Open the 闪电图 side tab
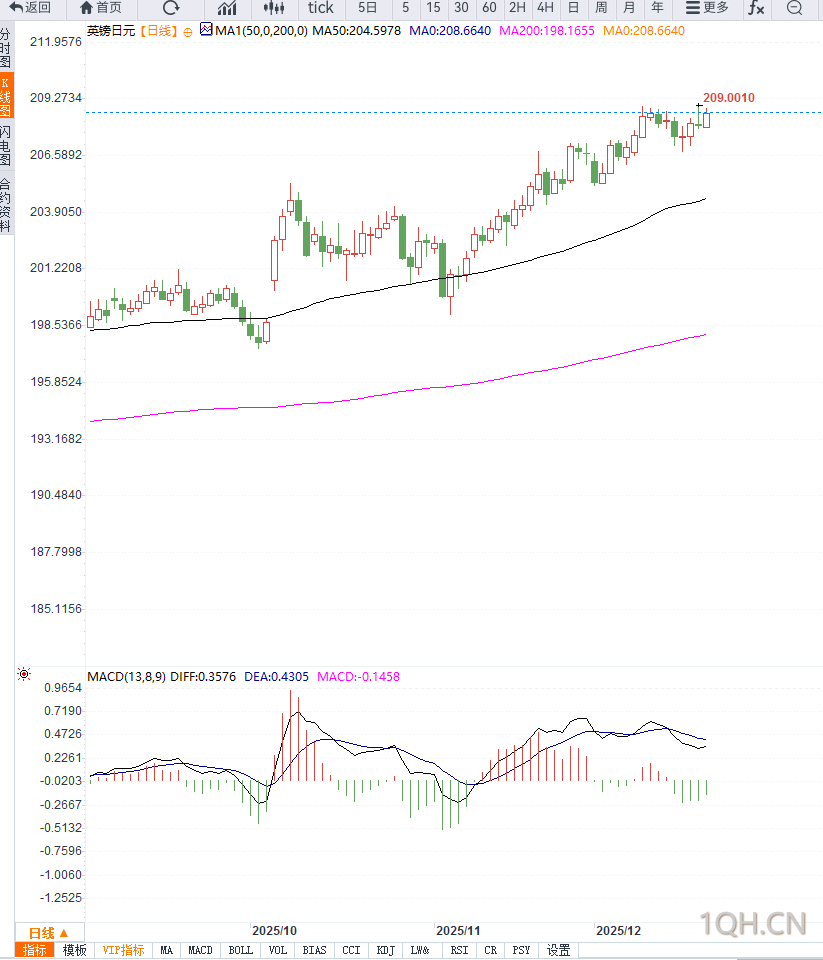Viewport: 823px width, 960px height. [6, 146]
